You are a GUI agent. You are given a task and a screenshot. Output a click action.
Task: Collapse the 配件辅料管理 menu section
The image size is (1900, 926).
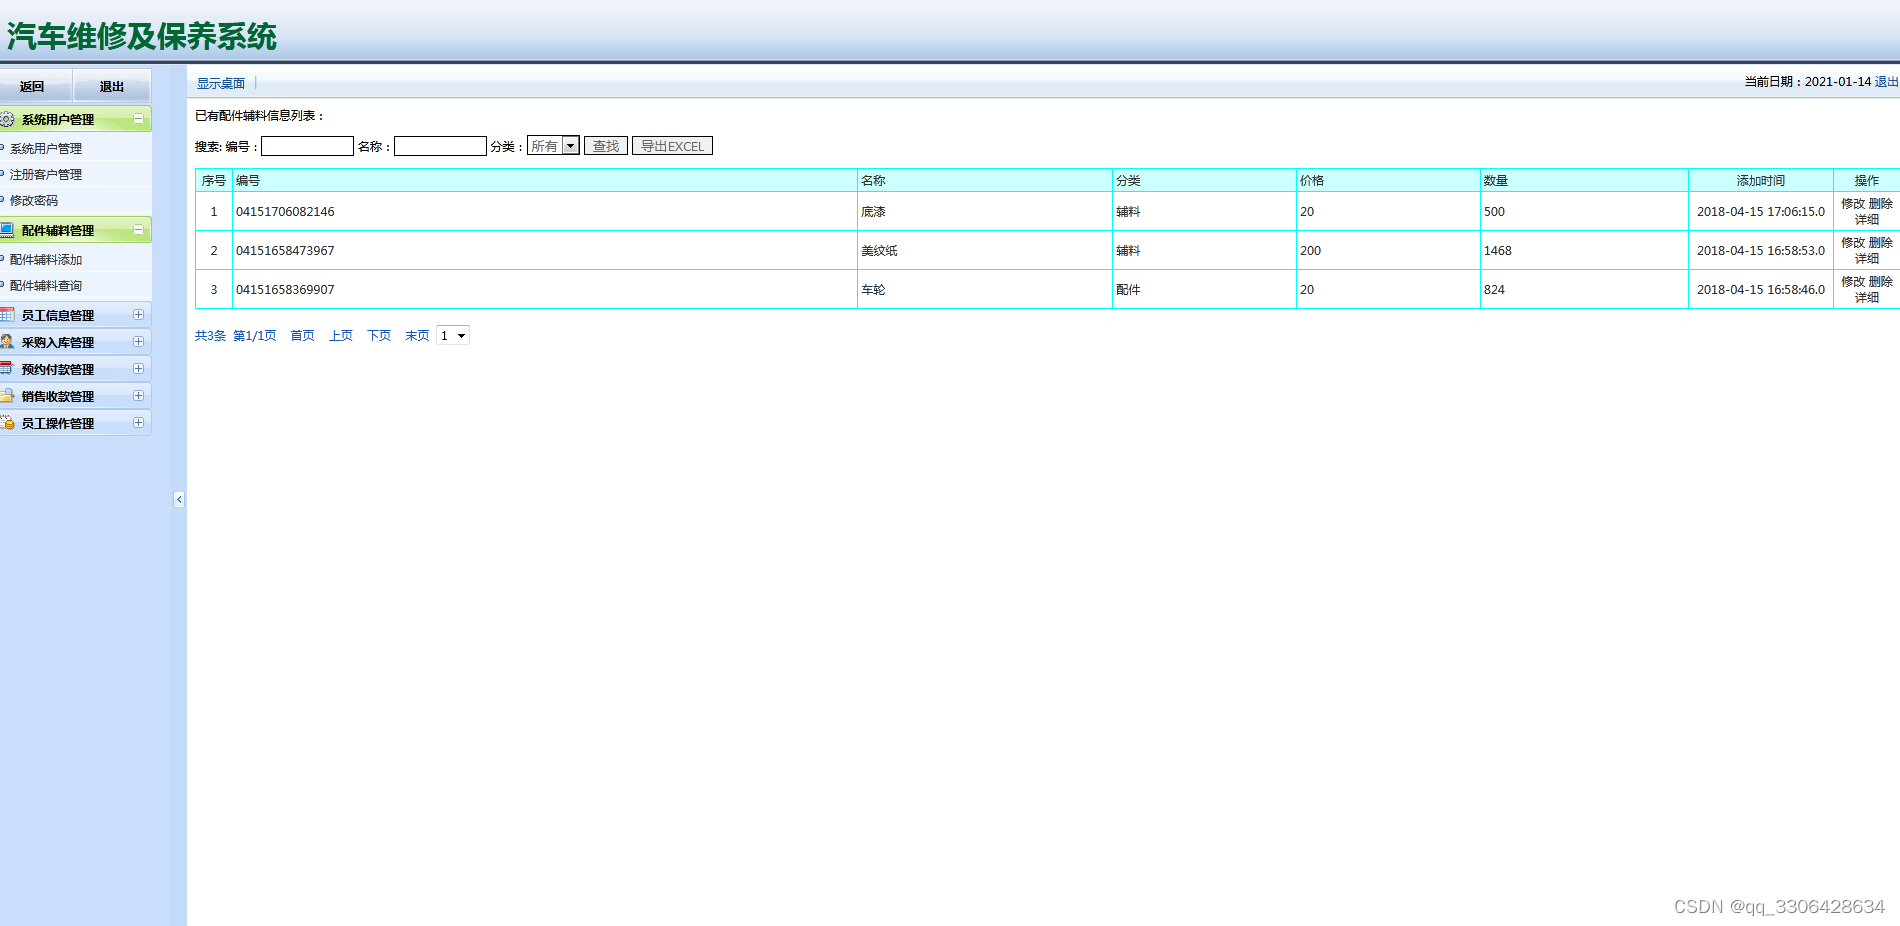pyautogui.click(x=139, y=230)
